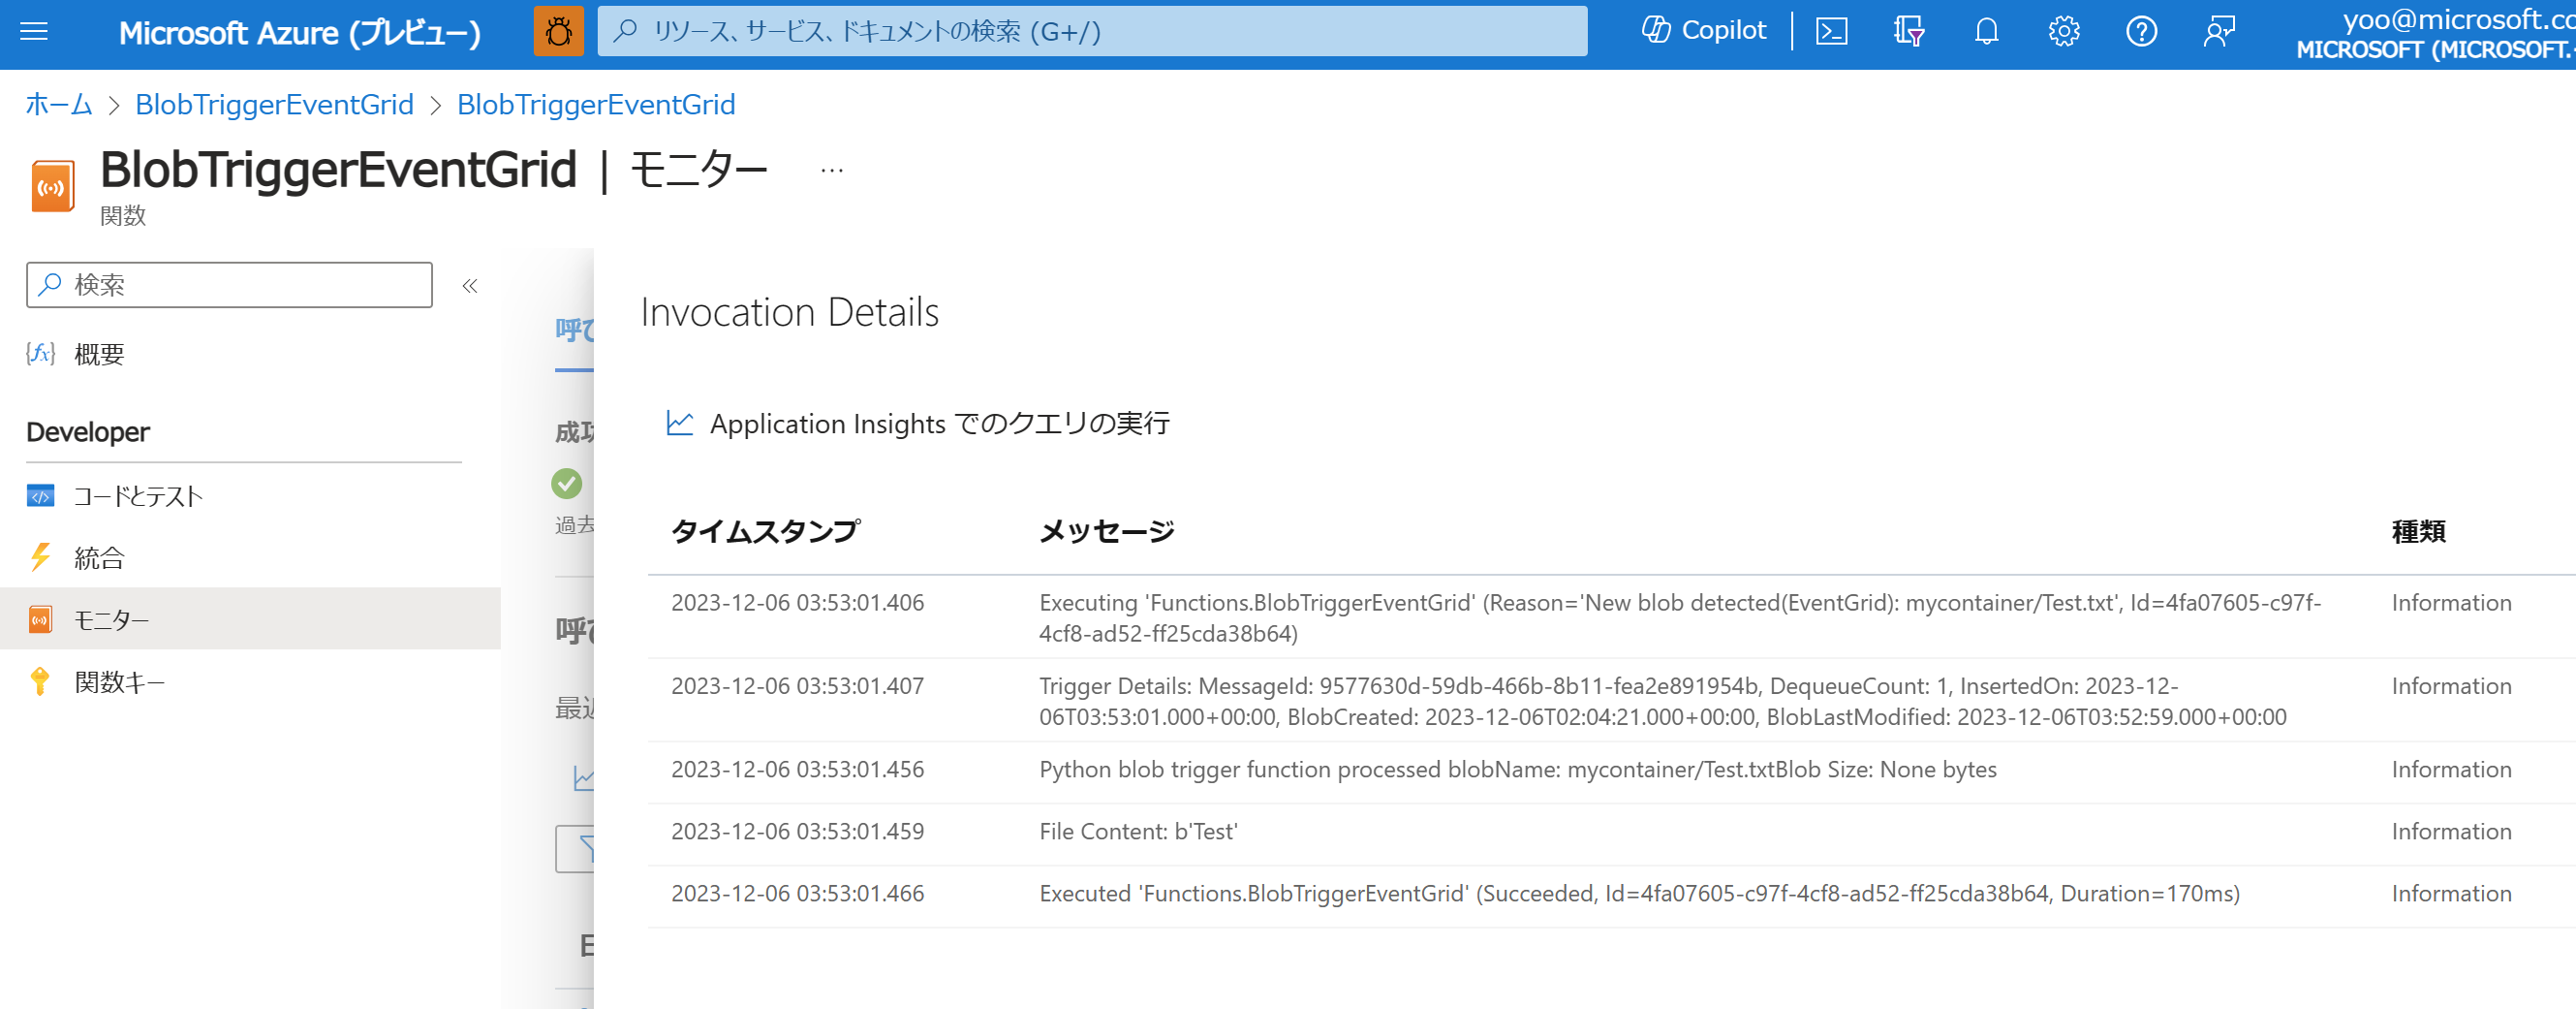This screenshot has height=1009, width=2576.
Task: Open the help question-mark icon
Action: (2141, 31)
